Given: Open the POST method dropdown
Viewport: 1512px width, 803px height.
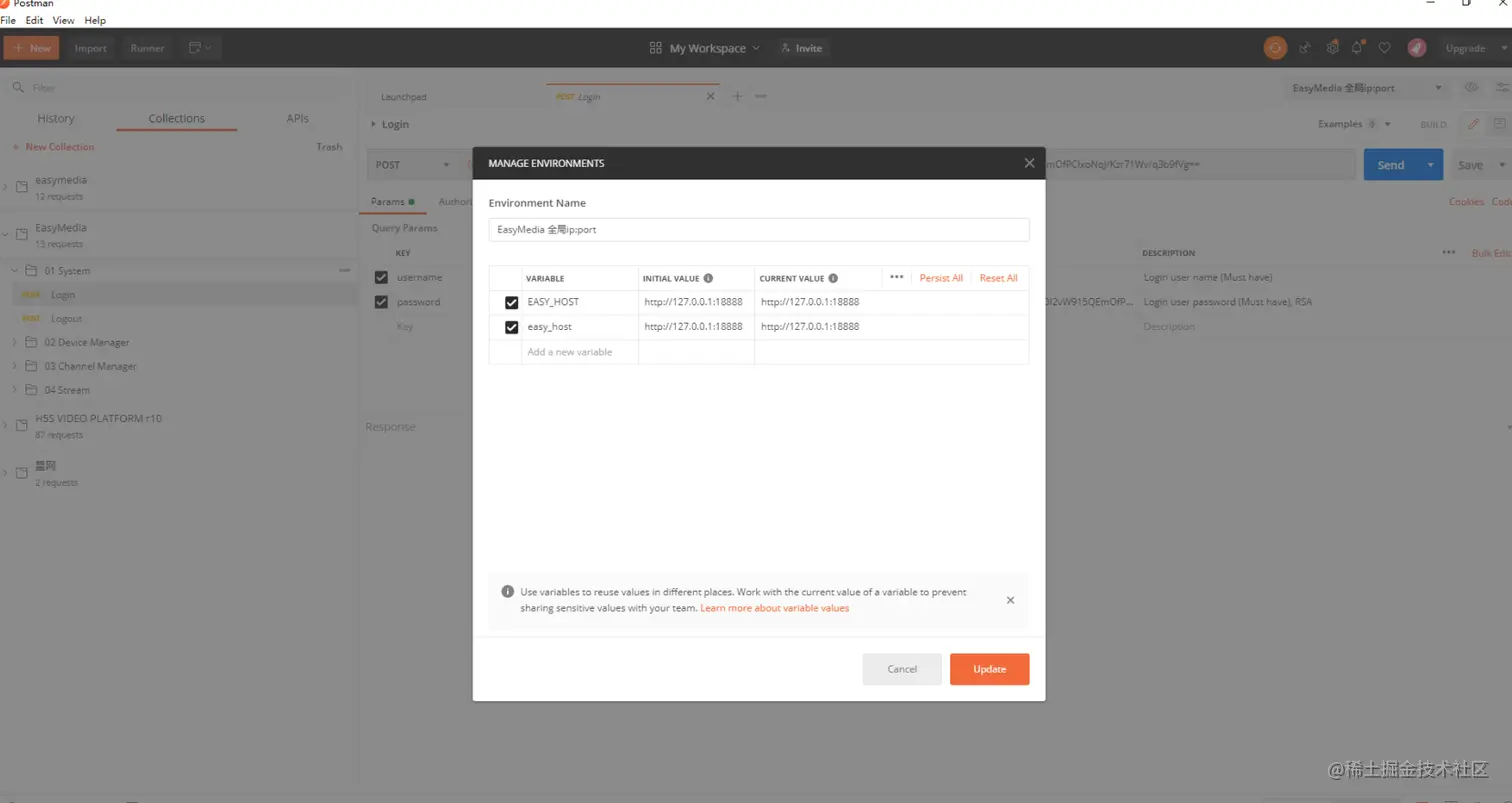Looking at the screenshot, I should (413, 165).
